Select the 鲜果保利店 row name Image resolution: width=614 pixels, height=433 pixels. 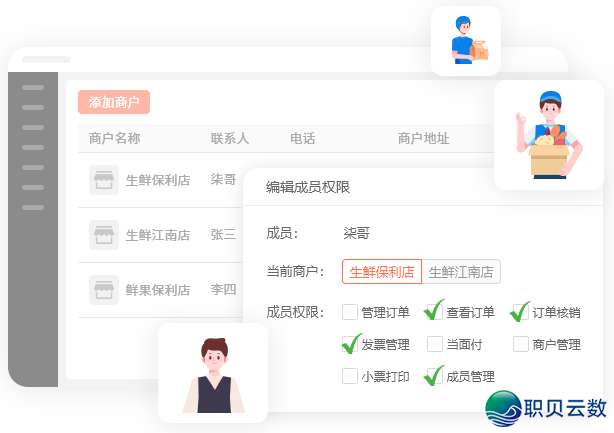tap(158, 290)
